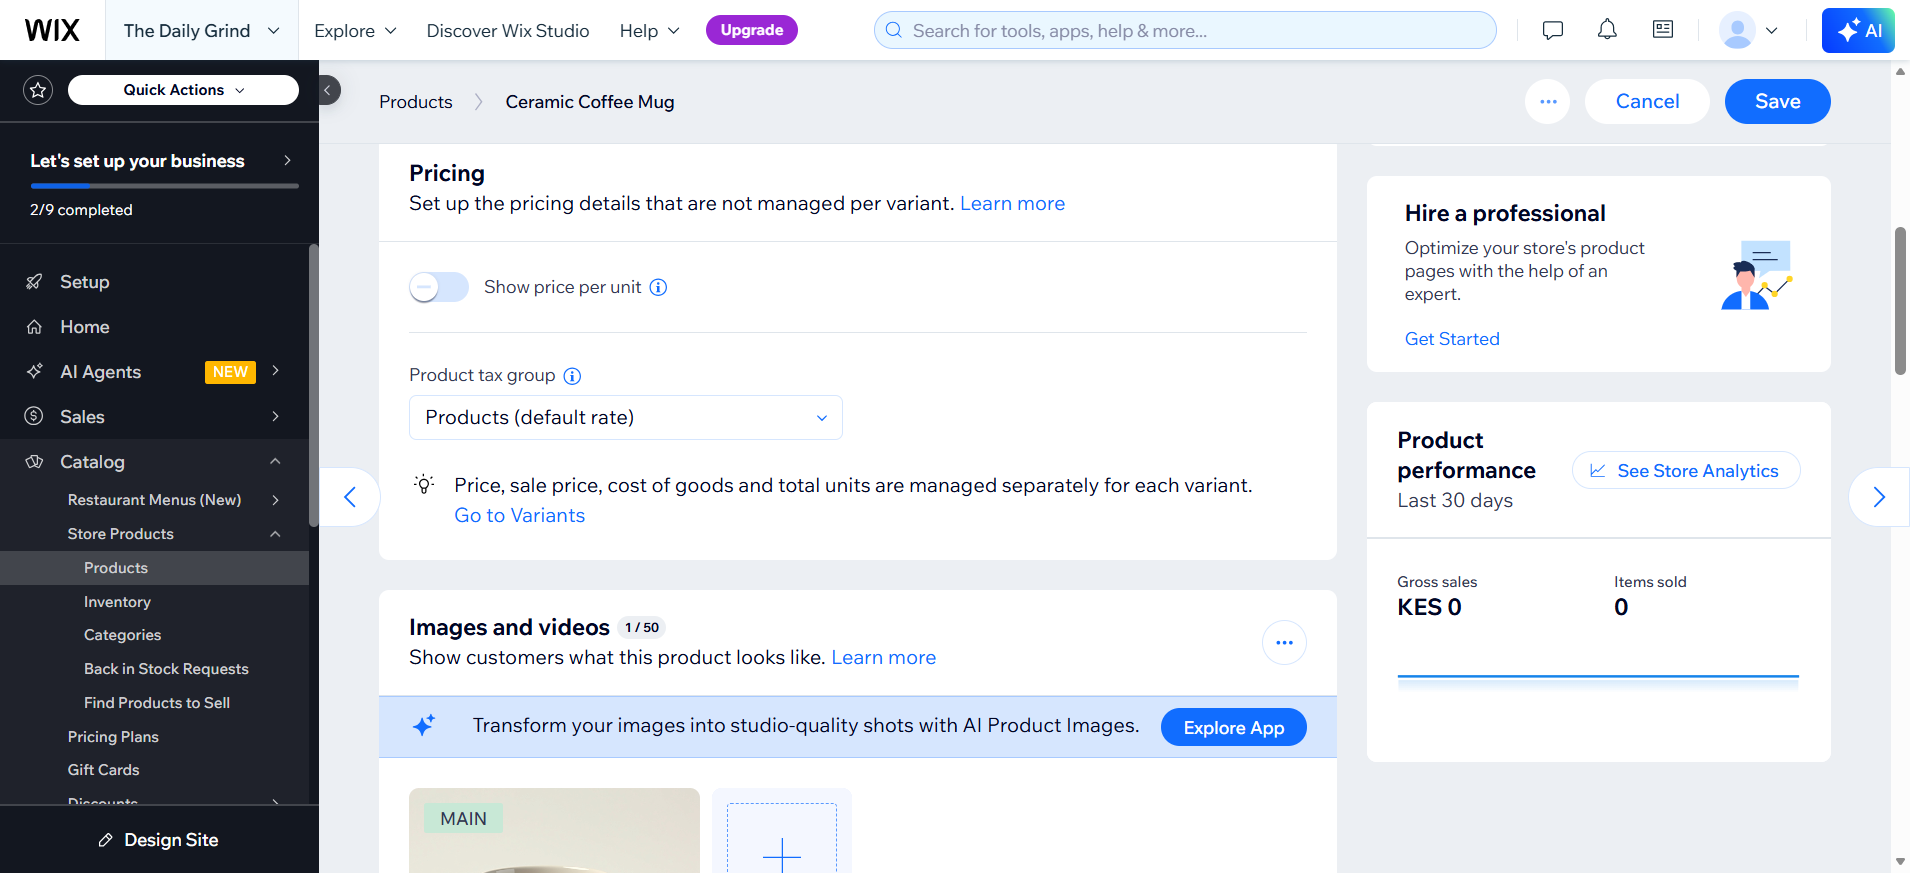Click the setup progress bar
The height and width of the screenshot is (873, 1910).
(164, 186)
